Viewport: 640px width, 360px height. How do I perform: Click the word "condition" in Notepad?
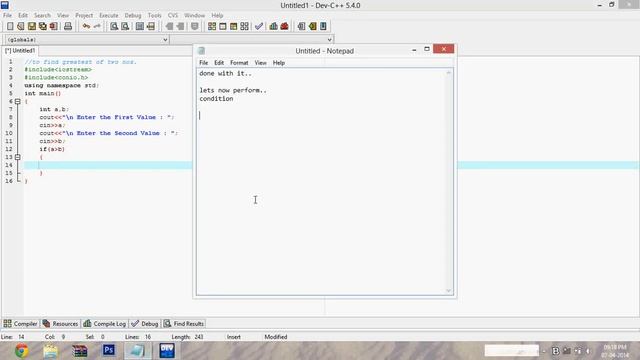coord(216,99)
